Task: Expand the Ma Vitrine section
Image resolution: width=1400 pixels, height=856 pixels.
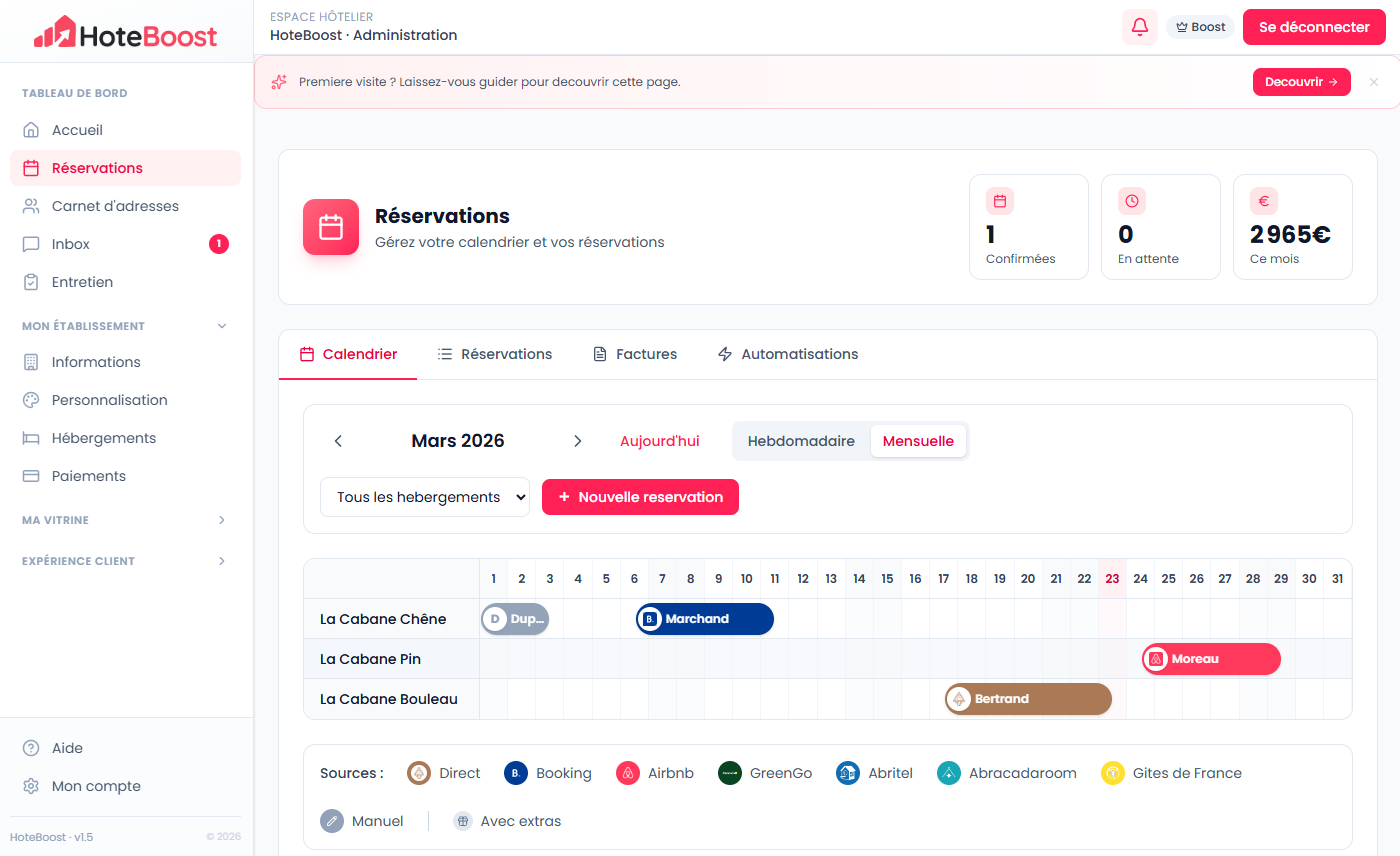Action: [x=222, y=520]
